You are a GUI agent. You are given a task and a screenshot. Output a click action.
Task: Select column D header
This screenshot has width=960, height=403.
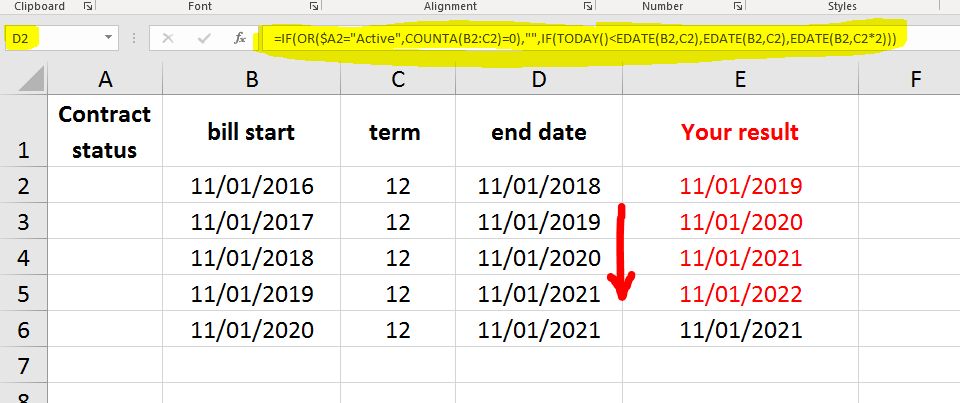coord(539,80)
